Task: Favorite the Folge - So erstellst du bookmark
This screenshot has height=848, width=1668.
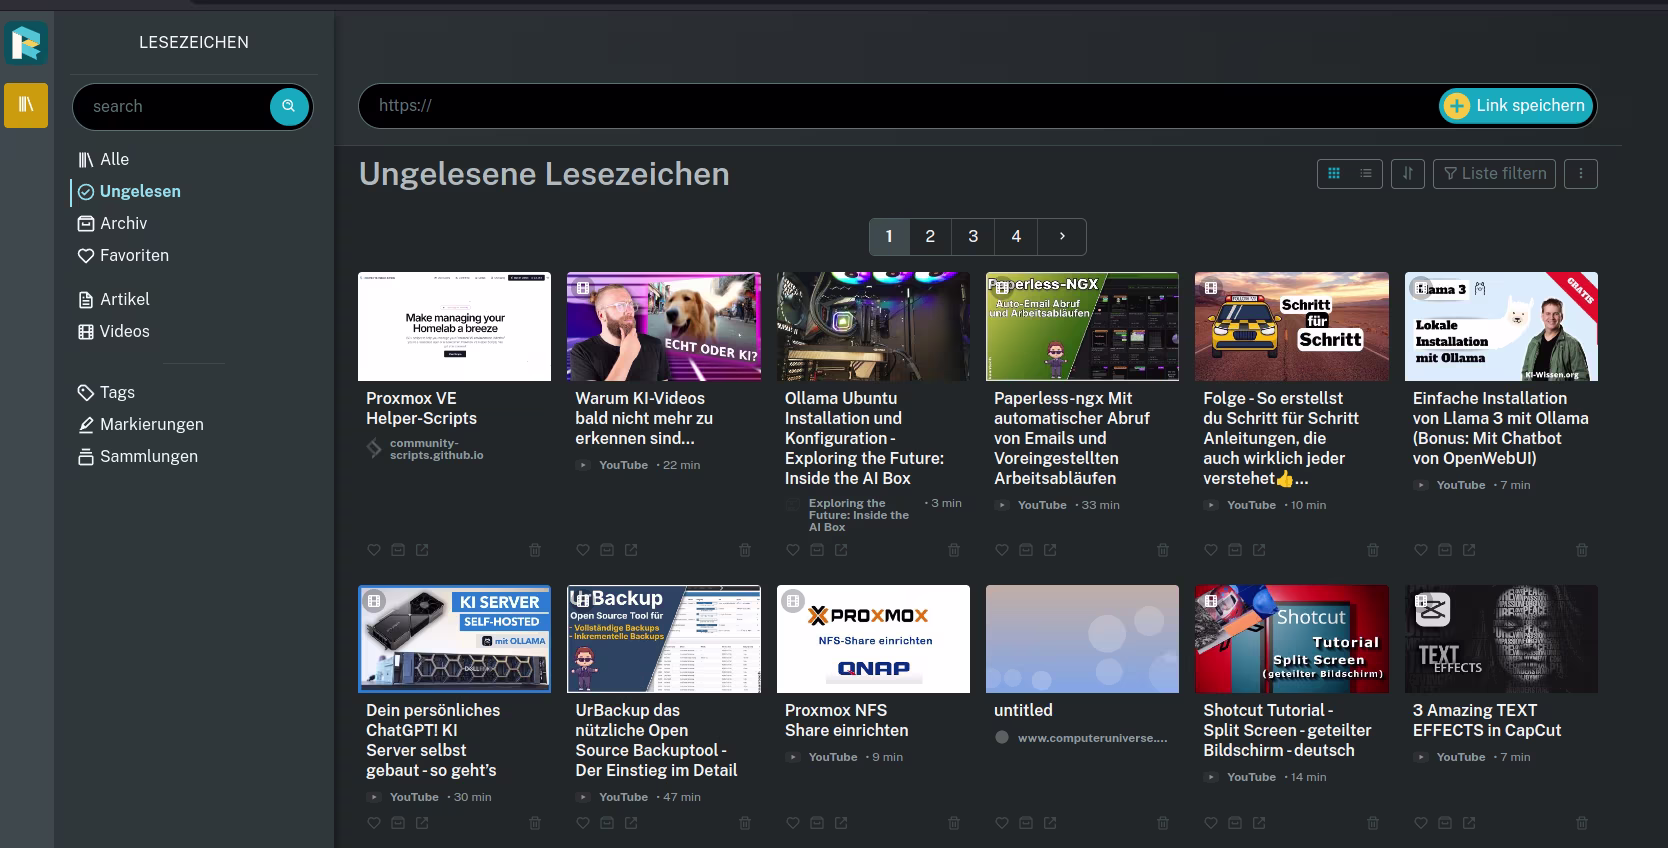Action: click(x=1211, y=550)
